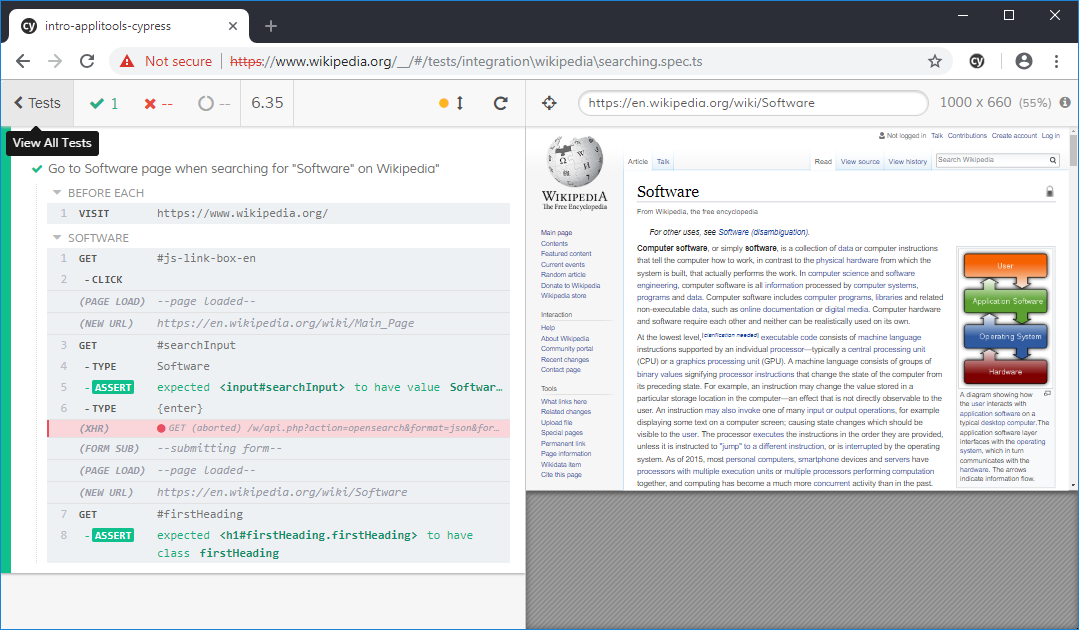1079x630 pixels.
Task: Click the Search Wikipedia field
Action: pos(991,160)
